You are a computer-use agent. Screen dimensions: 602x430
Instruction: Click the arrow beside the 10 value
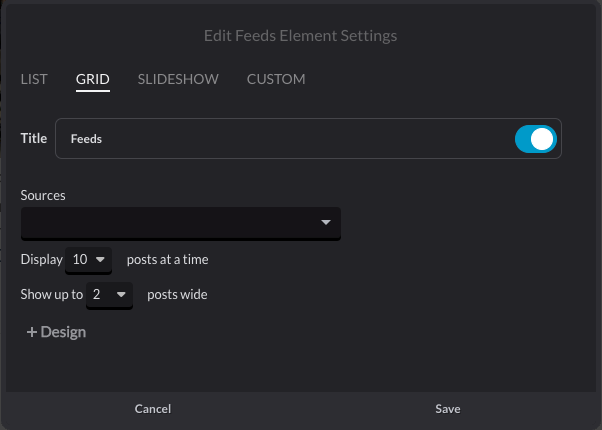pos(100,260)
